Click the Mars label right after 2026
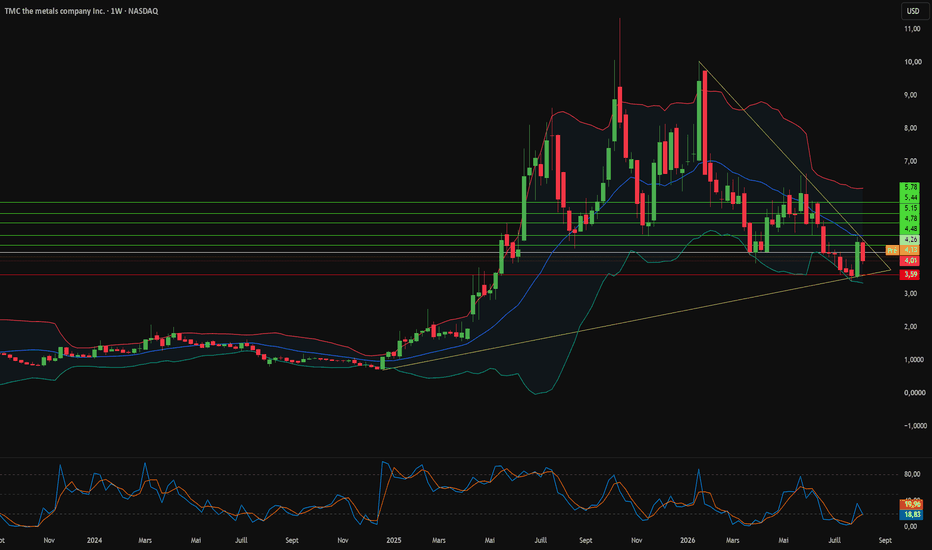This screenshot has width=932, height=550. pos(733,540)
